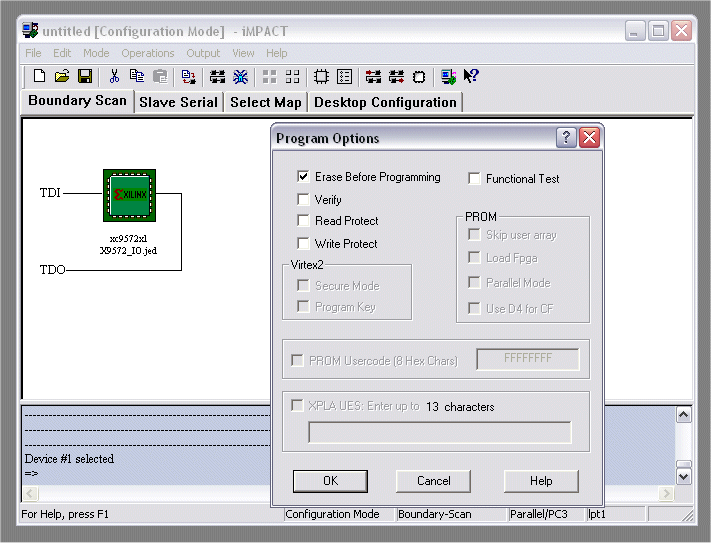Open the Edit menu
The height and width of the screenshot is (543, 711).
(x=62, y=53)
